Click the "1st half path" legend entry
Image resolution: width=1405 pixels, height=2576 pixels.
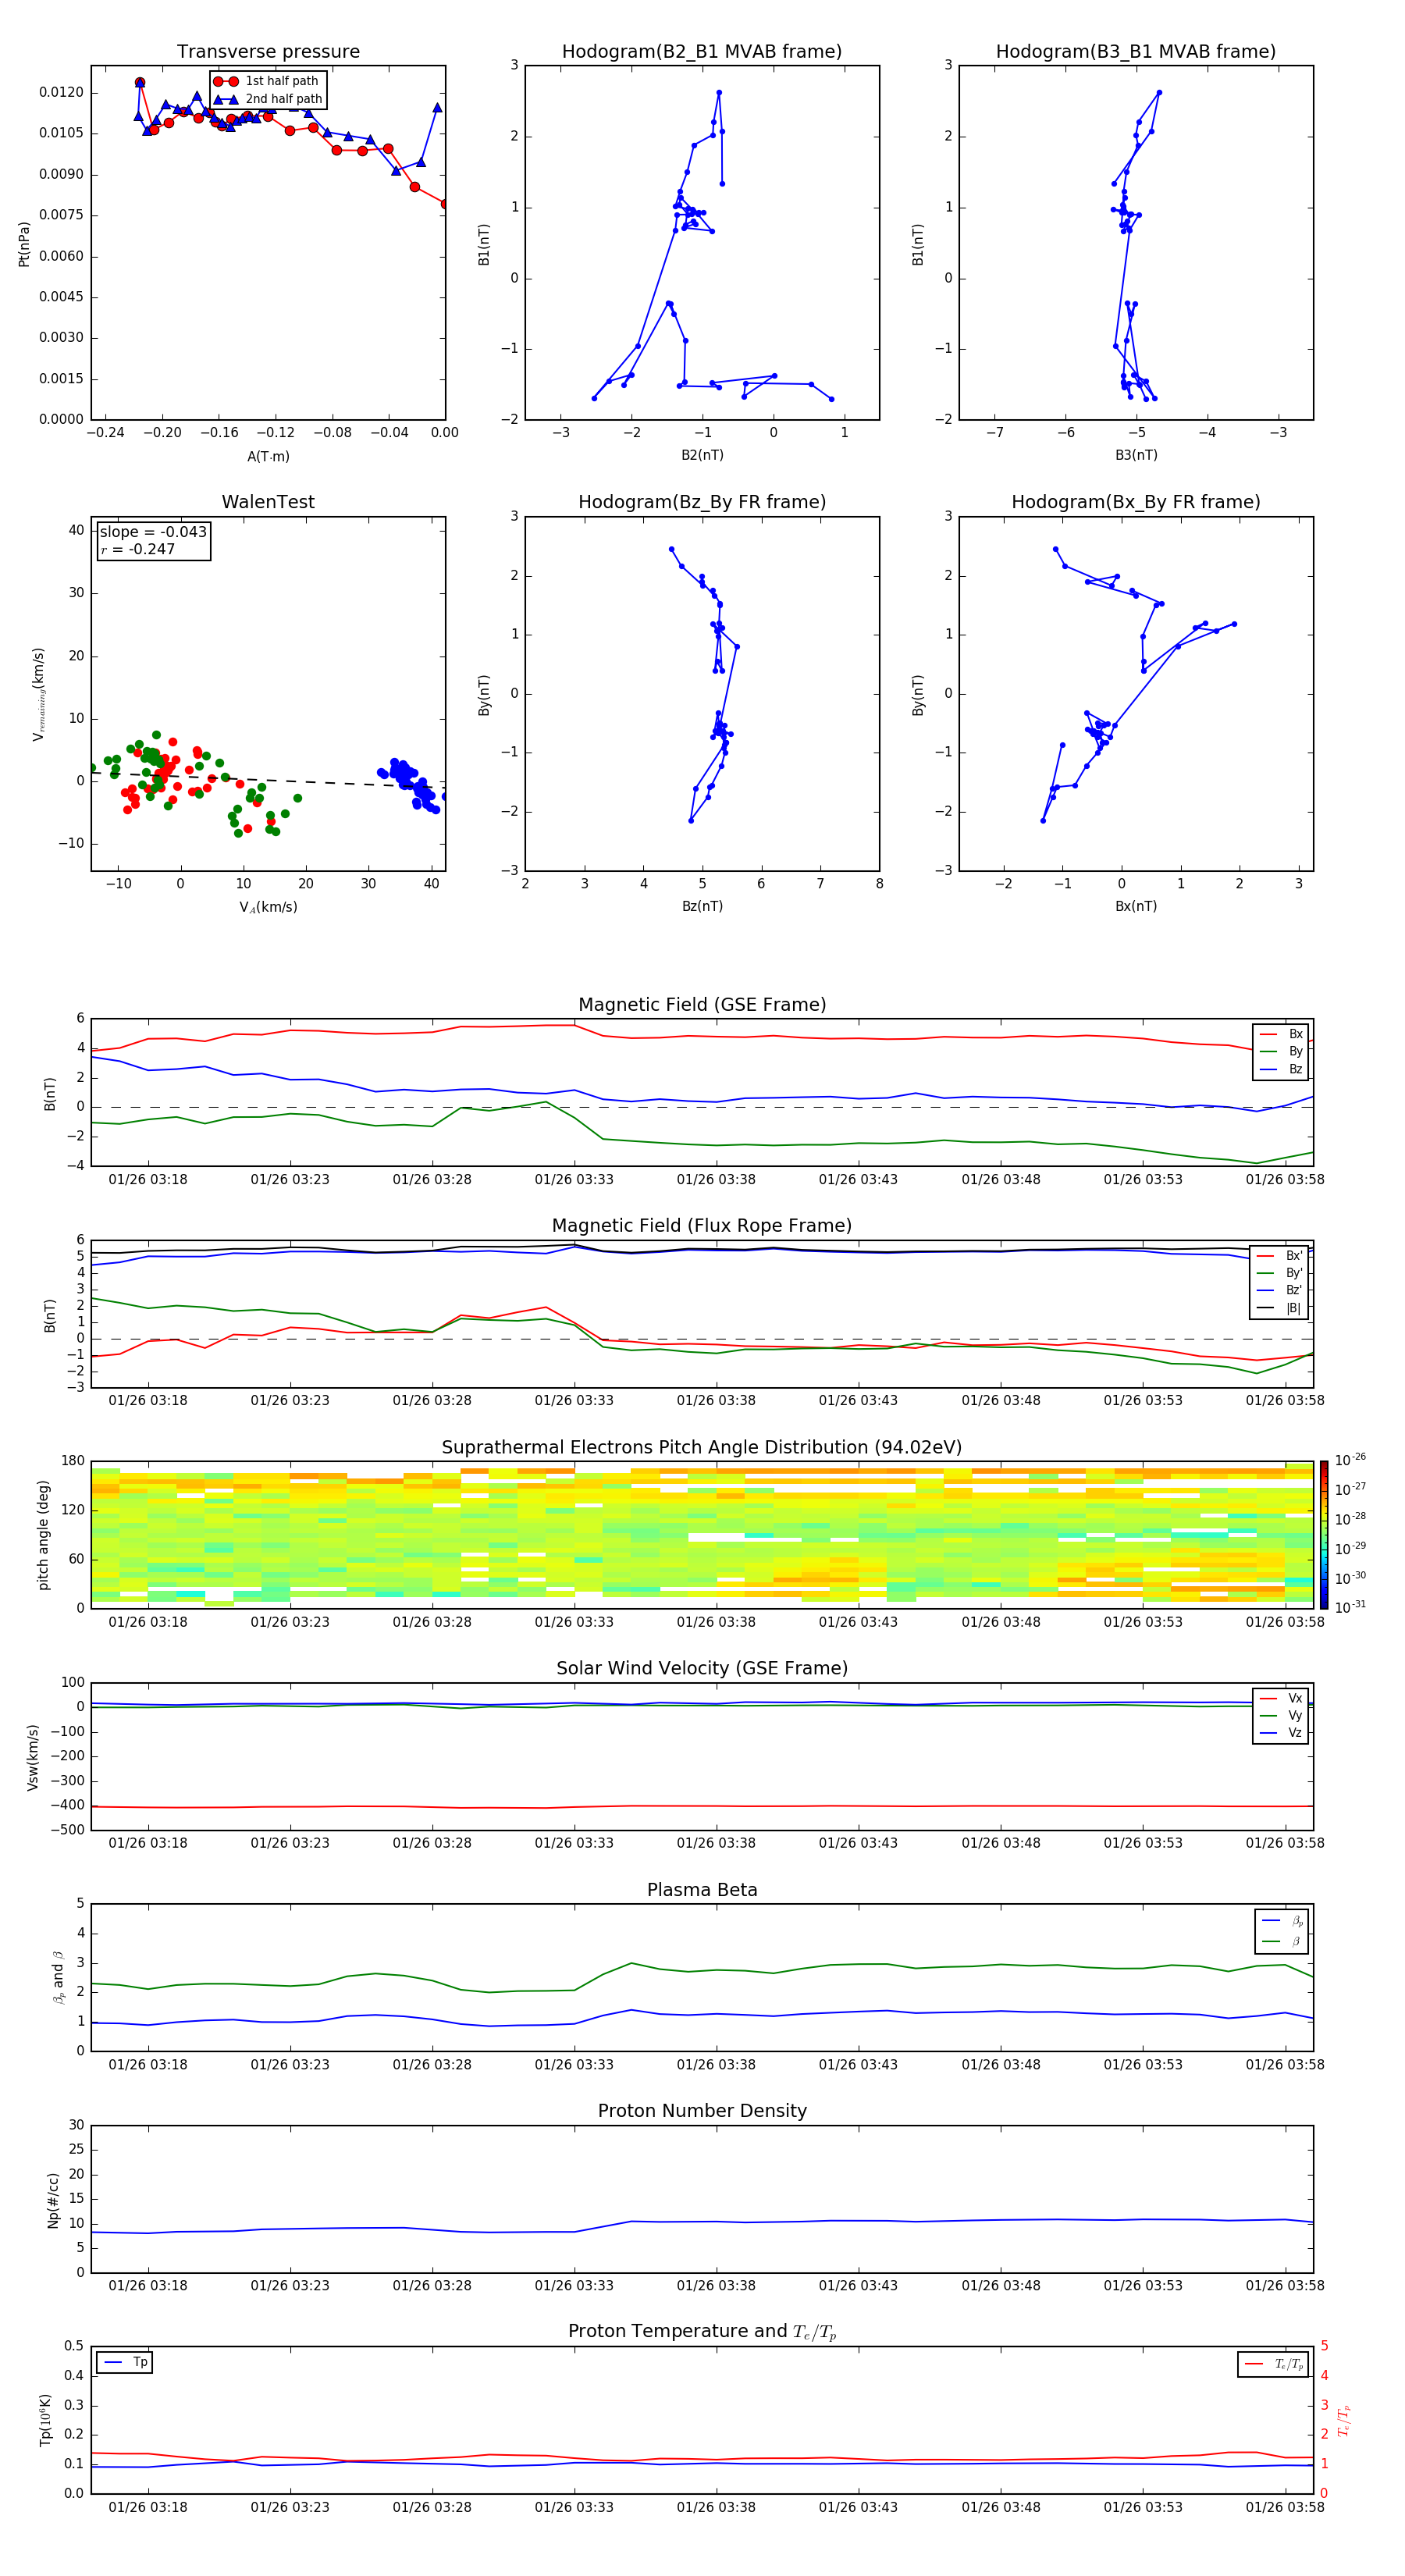[267, 81]
